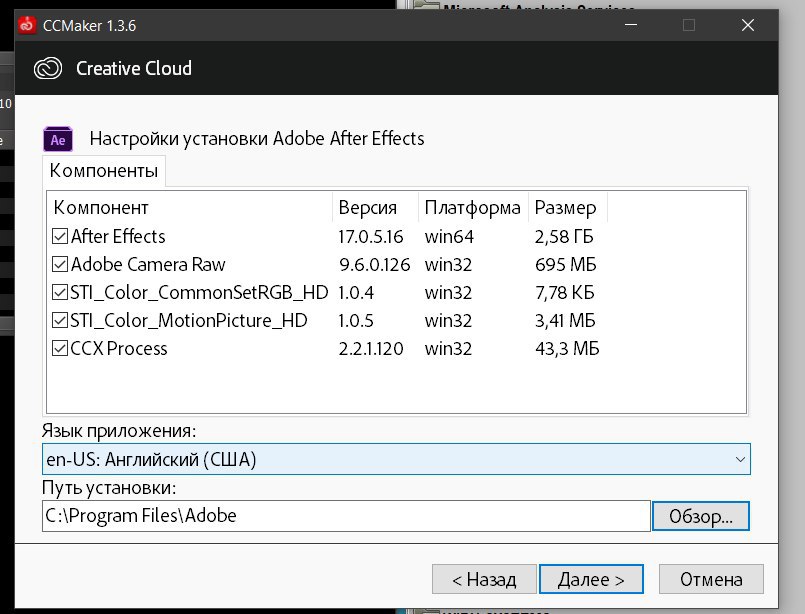
Task: Select the Adobe Camera Raw row name
Action: pos(148,264)
